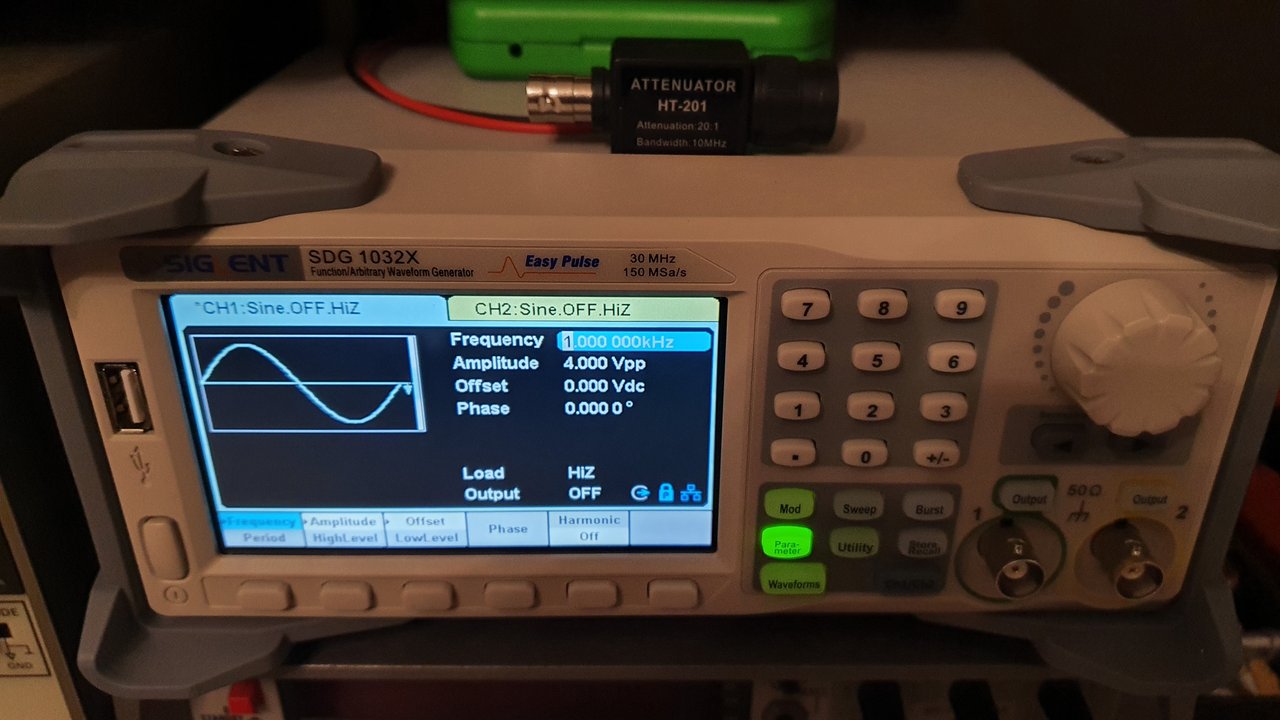Viewport: 1280px width, 720px height.
Task: Click the Load HiZ value
Action: (582, 473)
